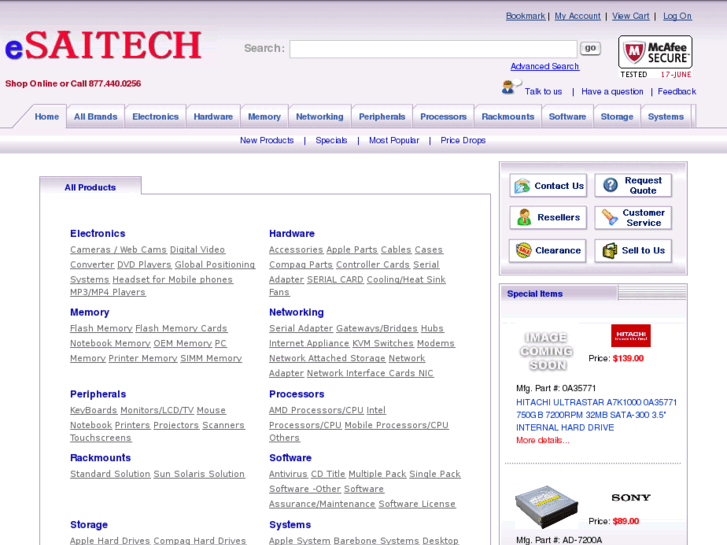The width and height of the screenshot is (727, 545).
Task: Open the MP3/MP4 Players link
Action: [x=108, y=292]
